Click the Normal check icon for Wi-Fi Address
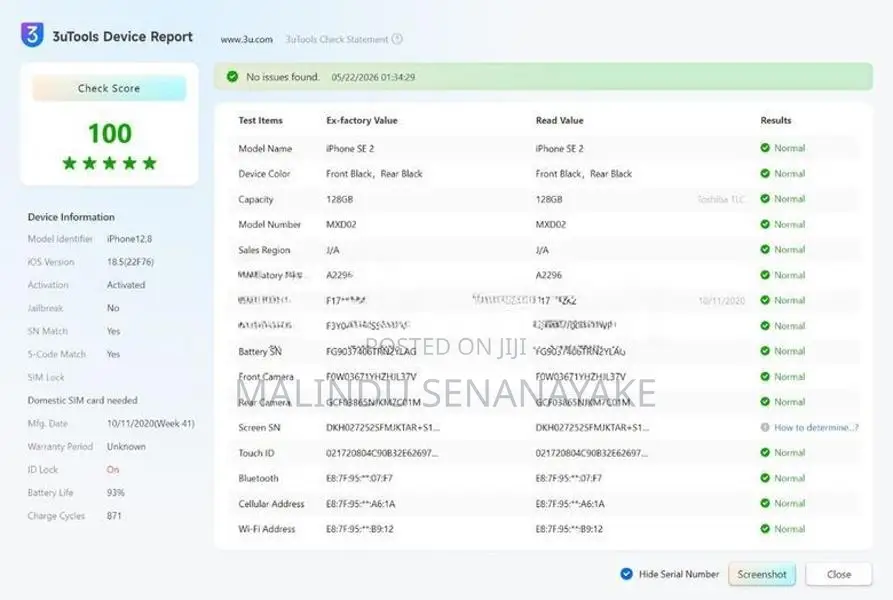This screenshot has height=600, width=893. pos(765,529)
